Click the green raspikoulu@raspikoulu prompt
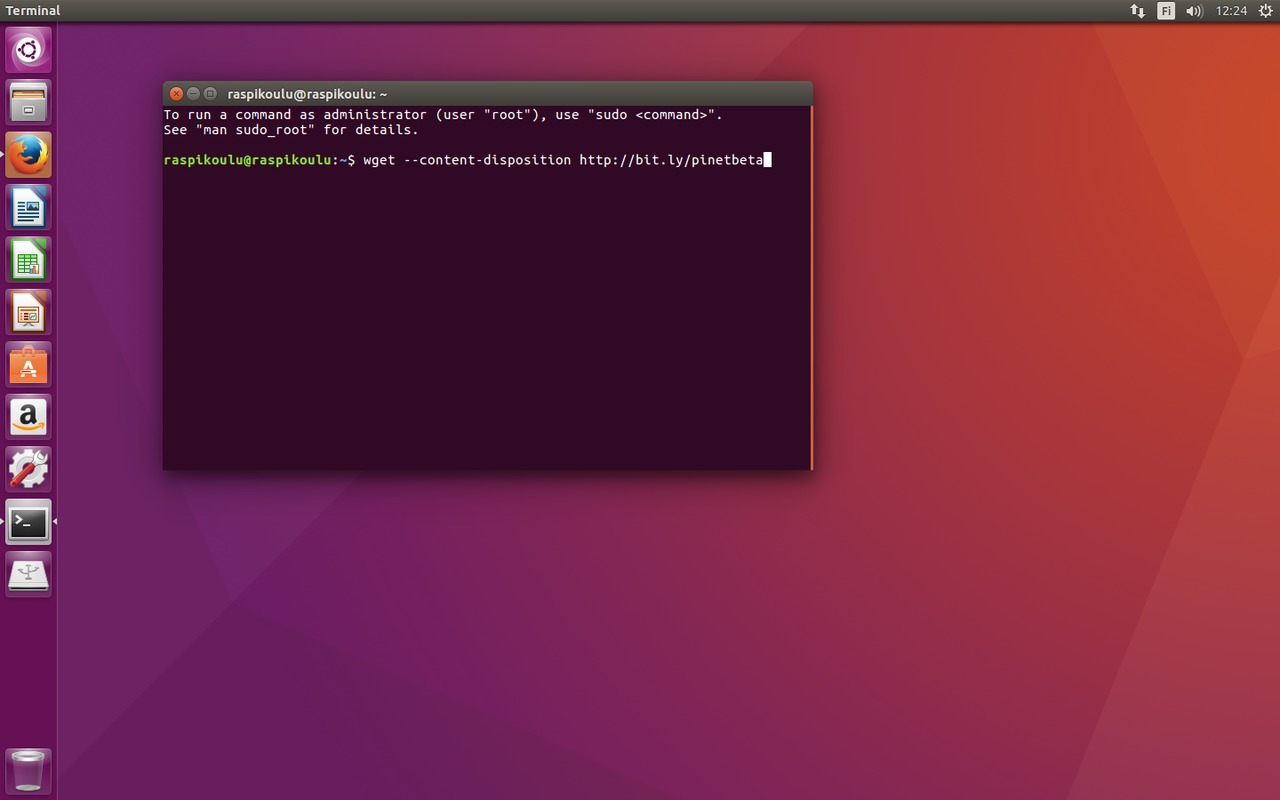The width and height of the screenshot is (1280, 800). click(x=247, y=160)
